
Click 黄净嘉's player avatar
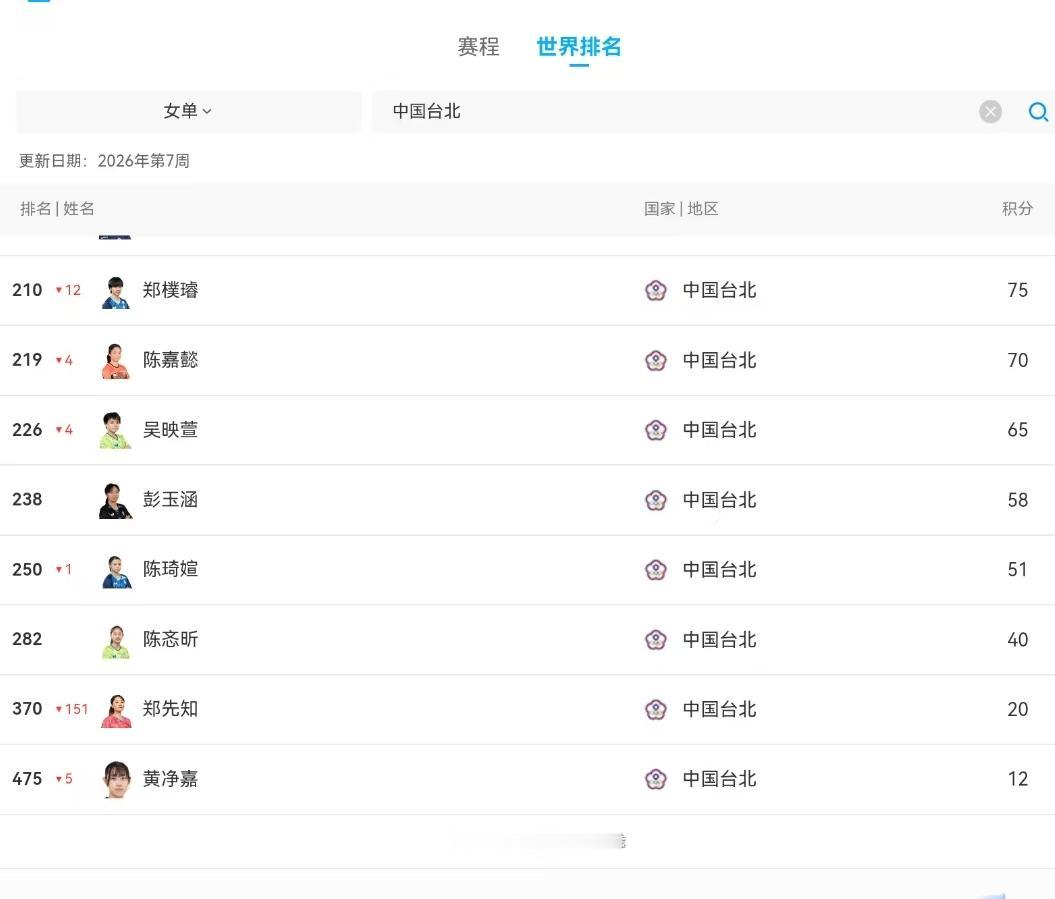coord(116,780)
